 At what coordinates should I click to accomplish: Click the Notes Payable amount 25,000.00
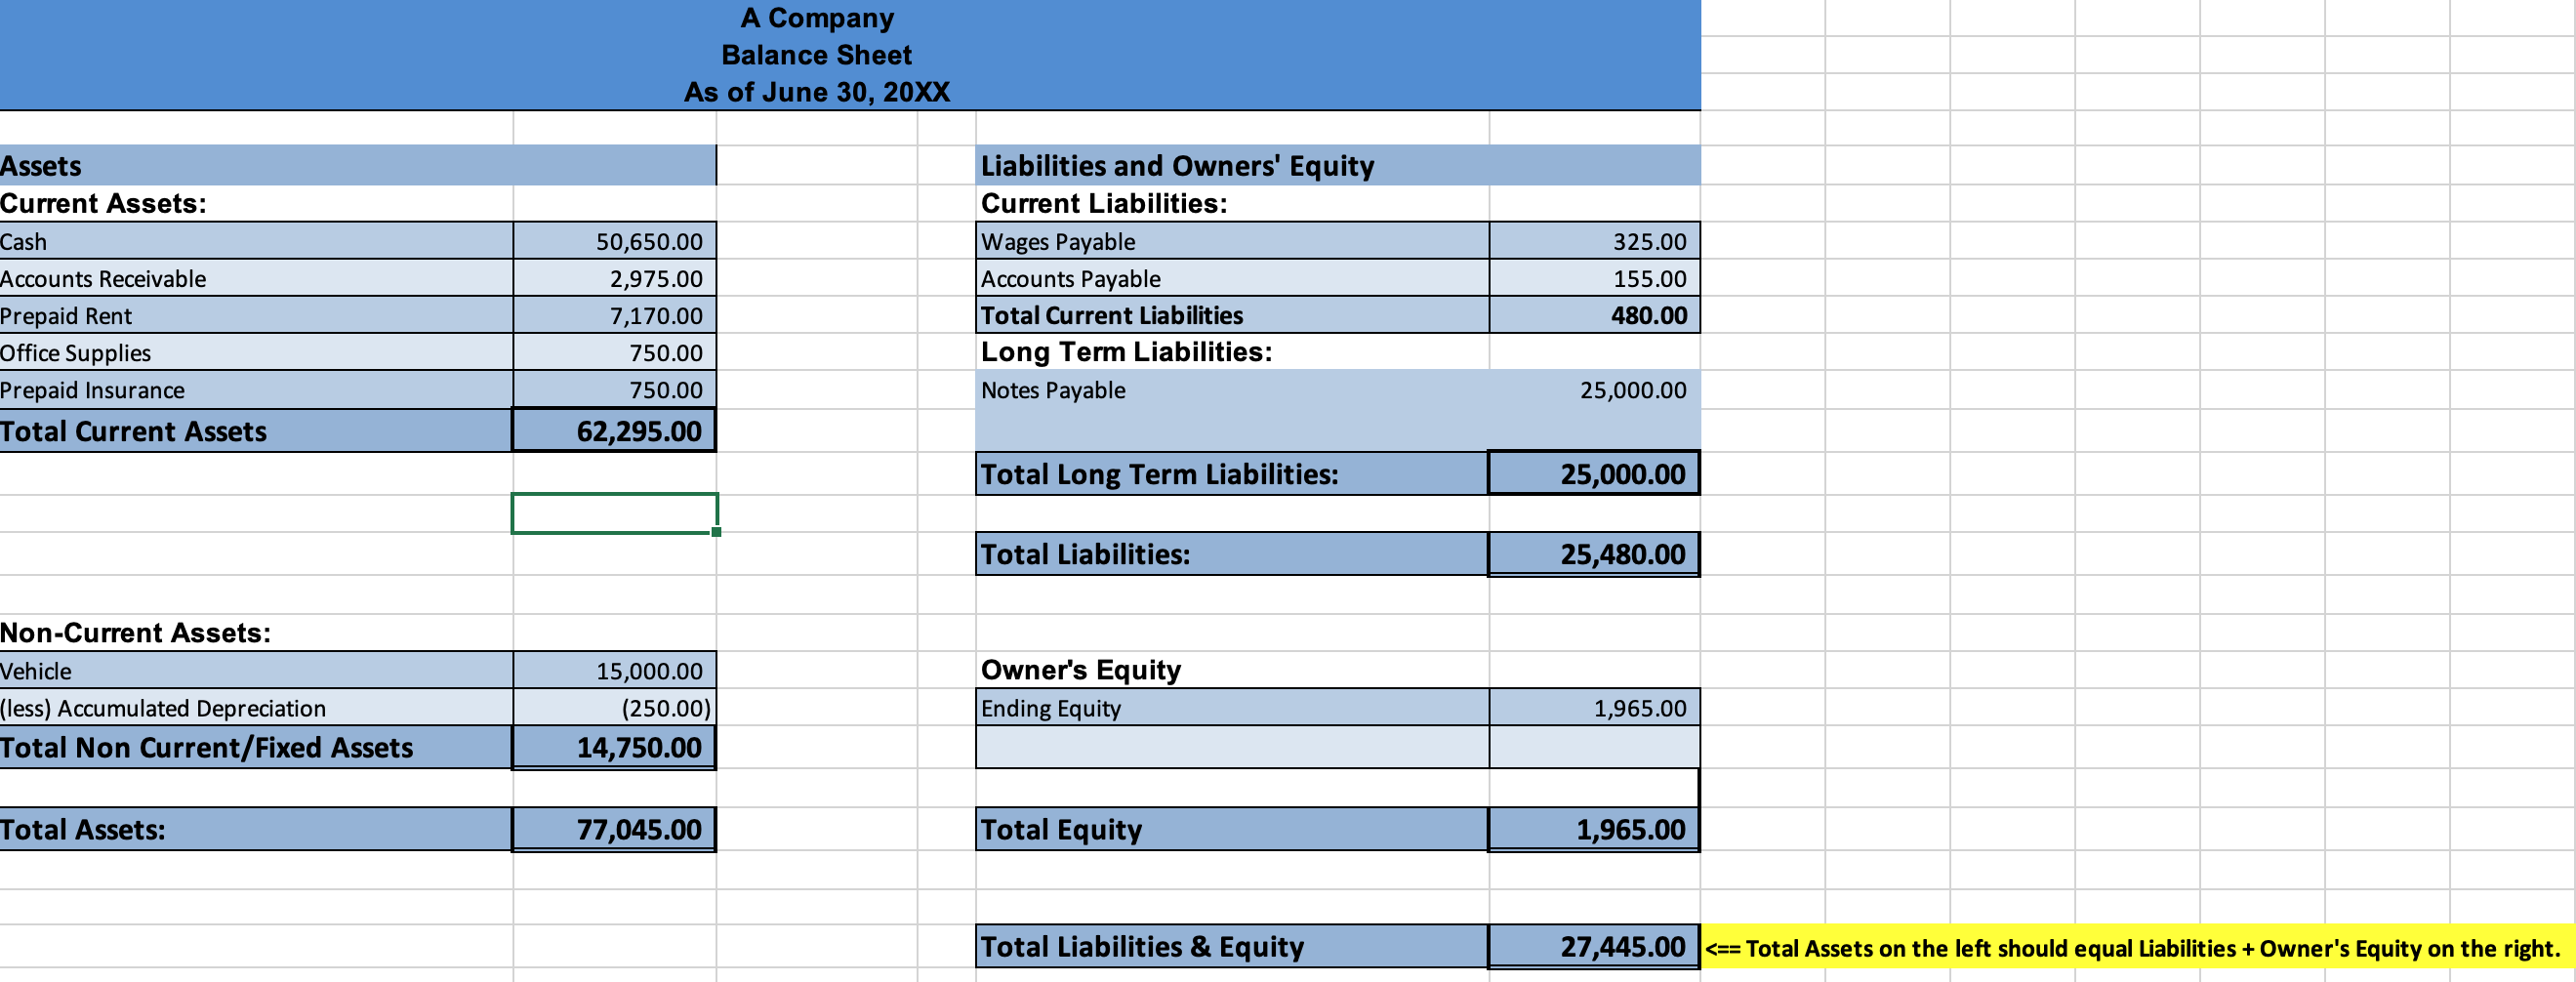point(1594,390)
